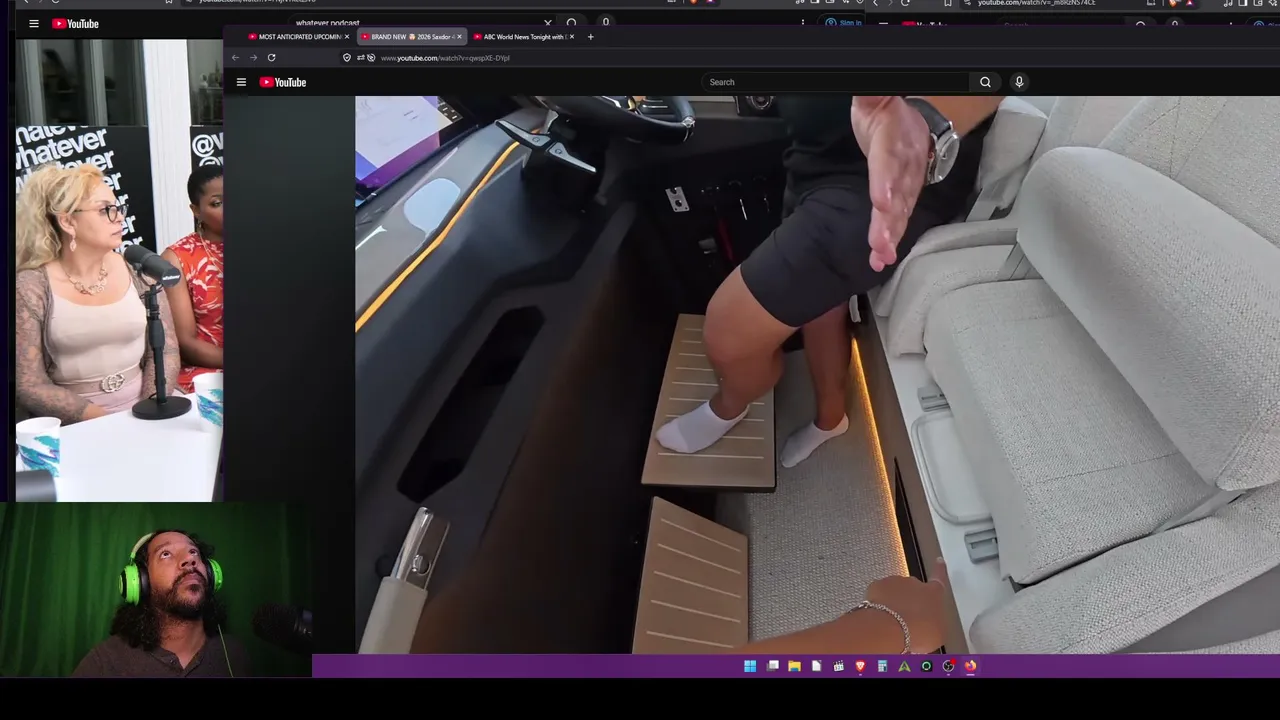Open a new browser tab with plus button
Viewport: 1280px width, 720px height.
(x=590, y=37)
